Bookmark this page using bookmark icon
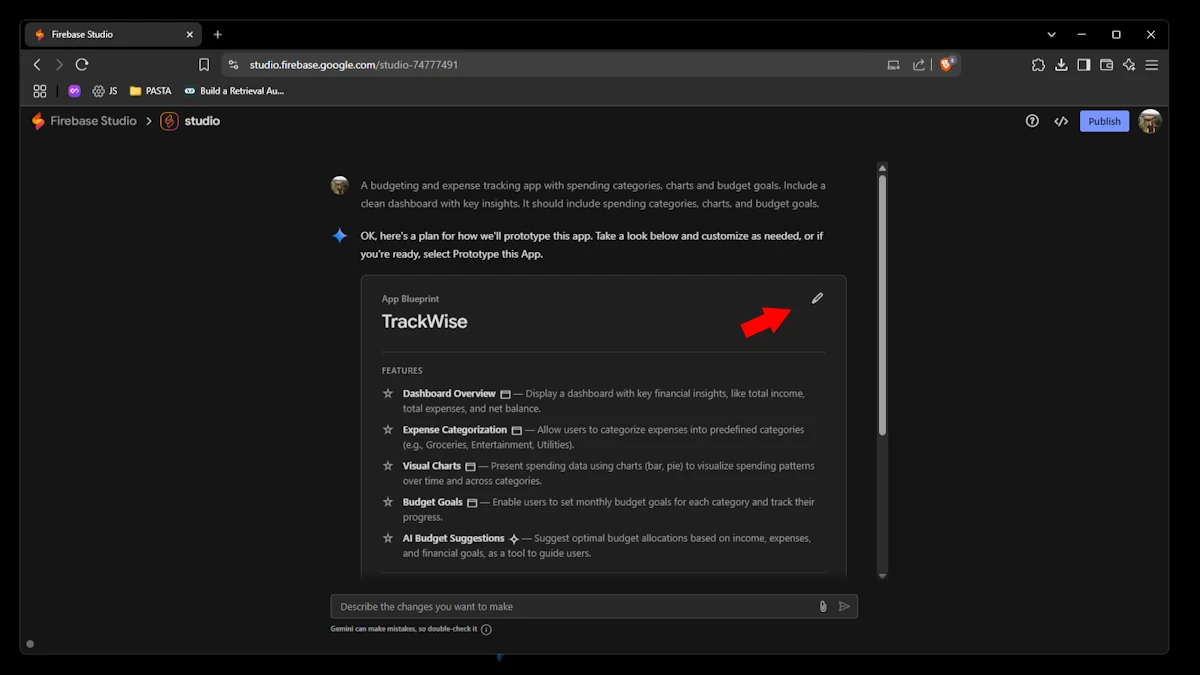 pyautogui.click(x=204, y=64)
